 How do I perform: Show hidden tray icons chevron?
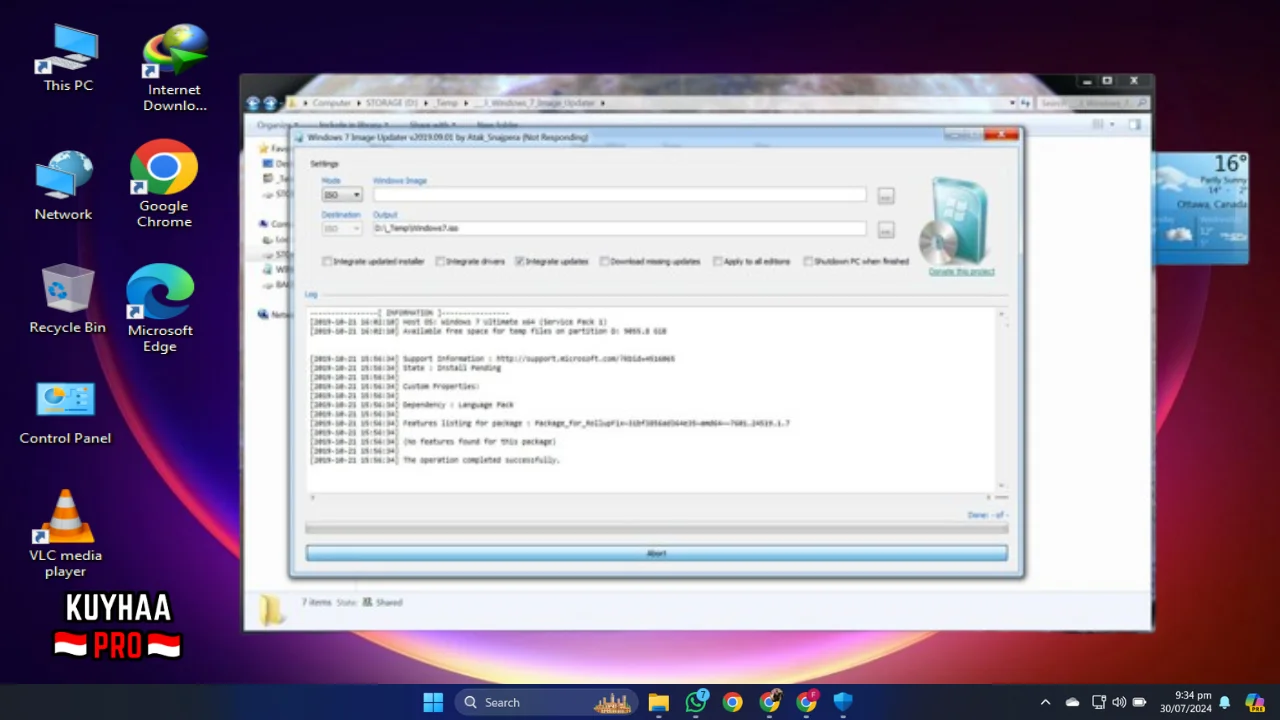(1046, 702)
